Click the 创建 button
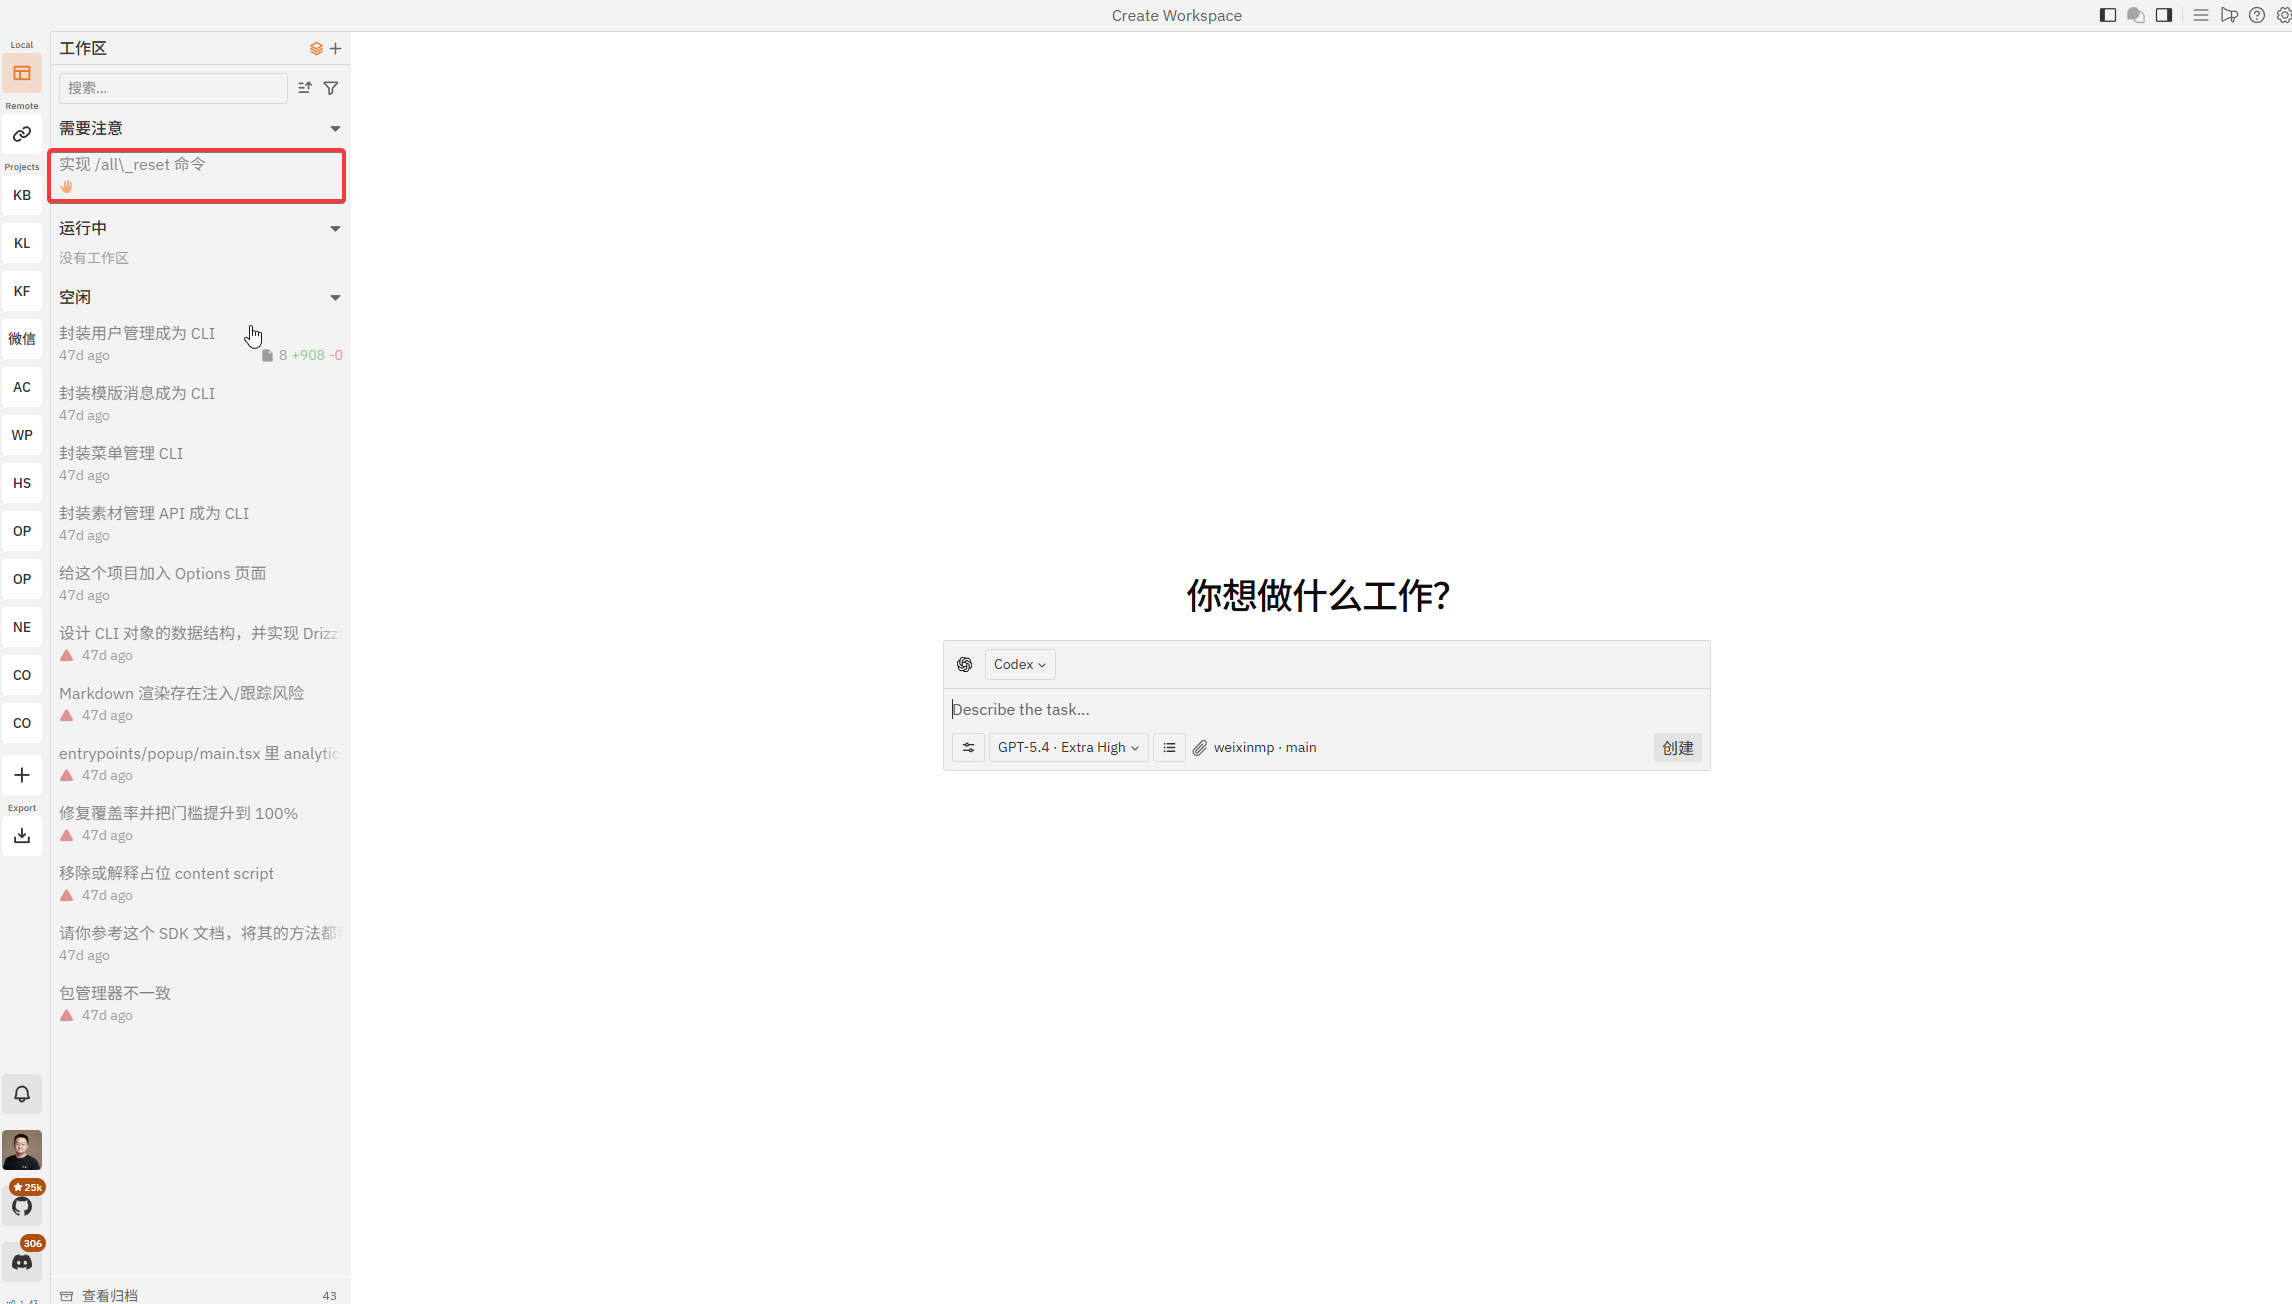The height and width of the screenshot is (1304, 2292). coord(1677,747)
